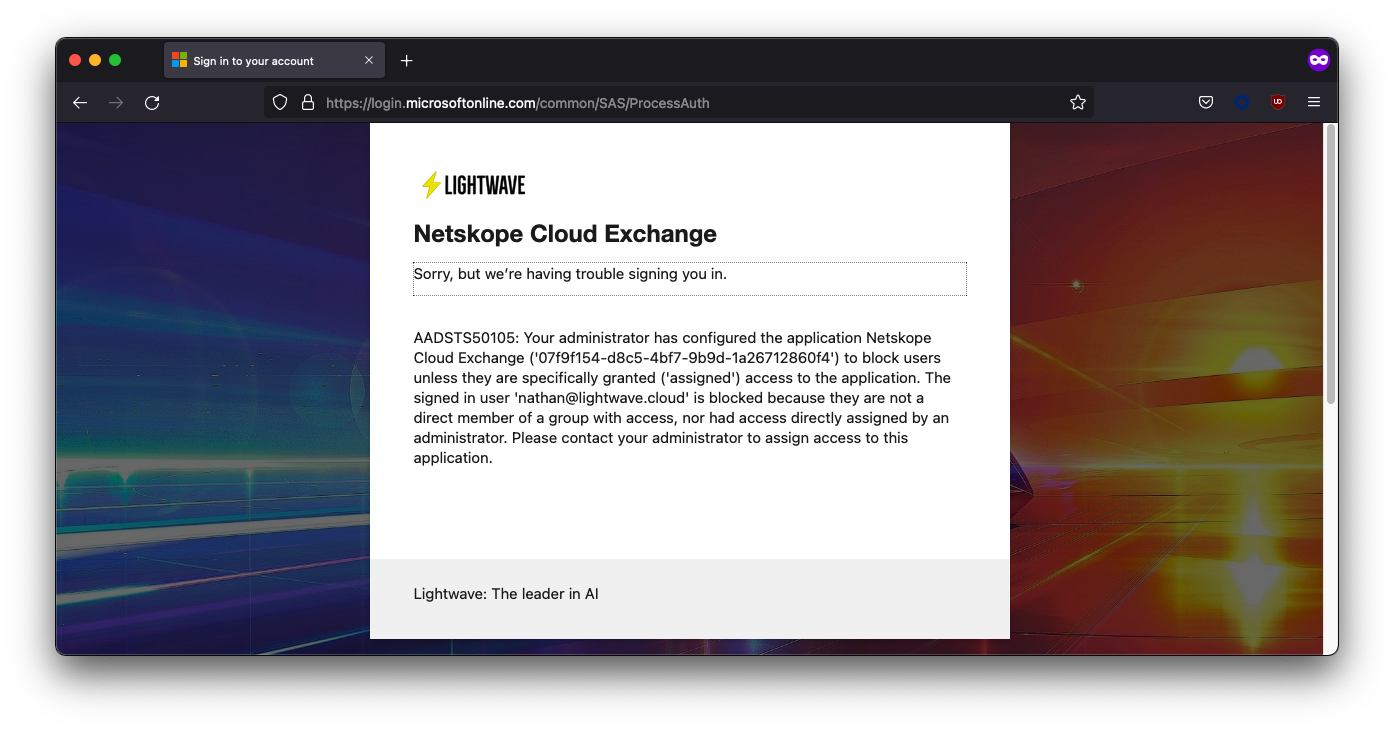Open the Firefox hamburger application menu
This screenshot has height=729, width=1394.
(1314, 102)
